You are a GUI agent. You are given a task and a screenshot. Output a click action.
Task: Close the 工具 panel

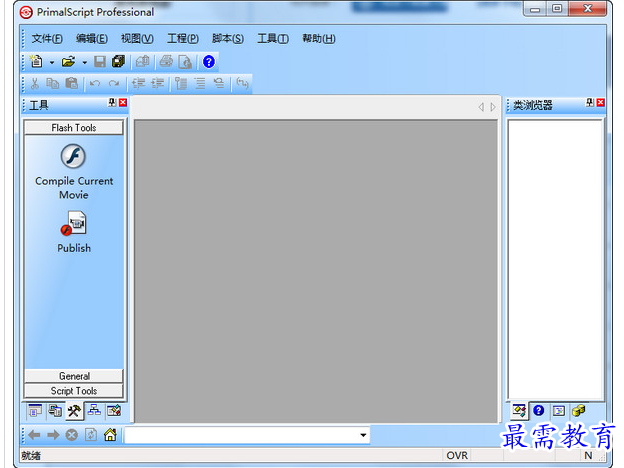coord(123,103)
